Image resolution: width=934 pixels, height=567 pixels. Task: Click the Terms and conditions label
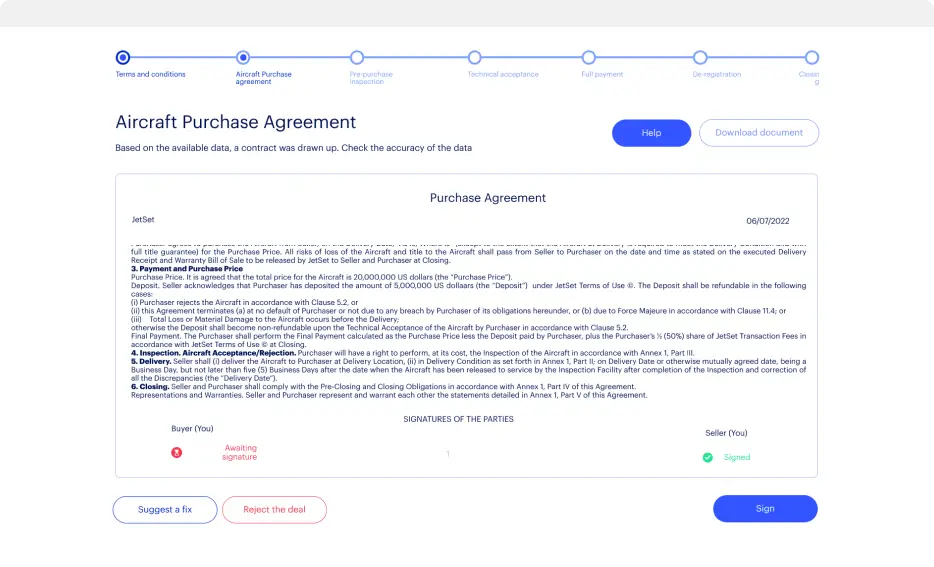coord(150,74)
